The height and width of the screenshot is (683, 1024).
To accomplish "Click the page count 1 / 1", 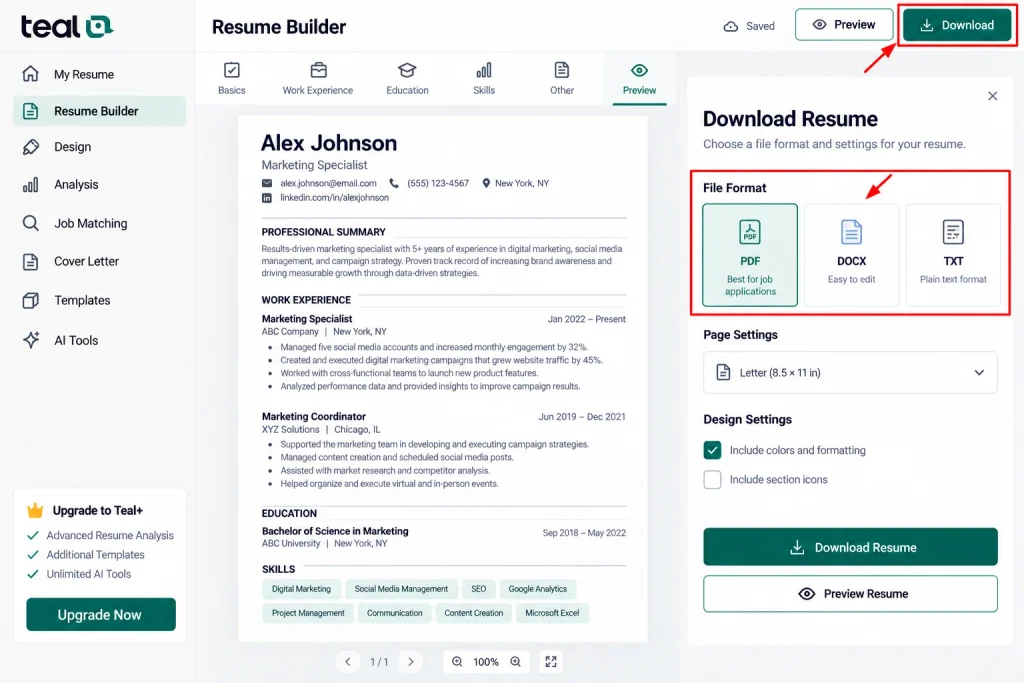I will click(x=379, y=662).
